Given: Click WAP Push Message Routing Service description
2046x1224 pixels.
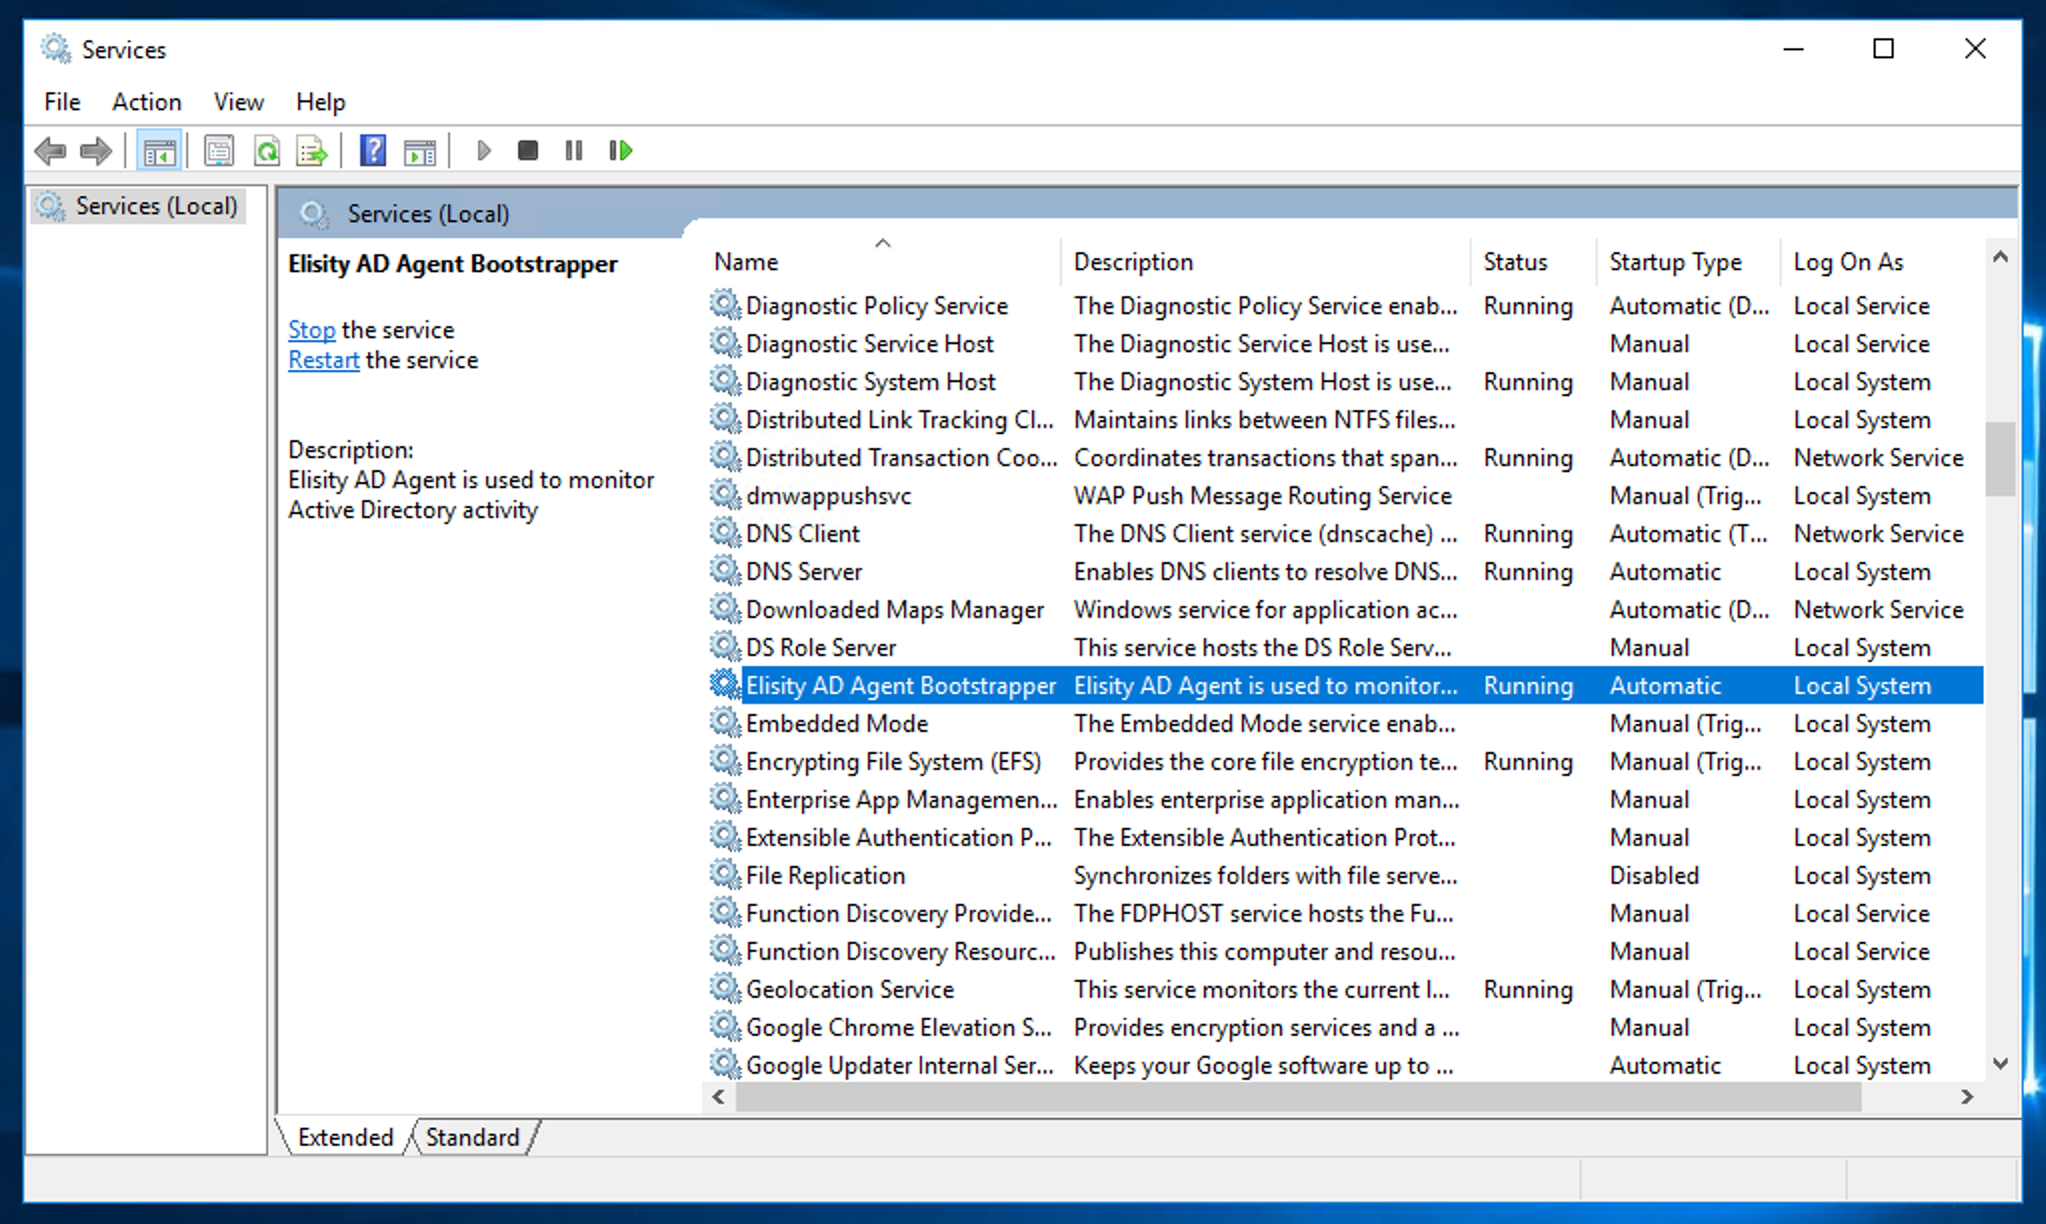Looking at the screenshot, I should pyautogui.click(x=1262, y=495).
